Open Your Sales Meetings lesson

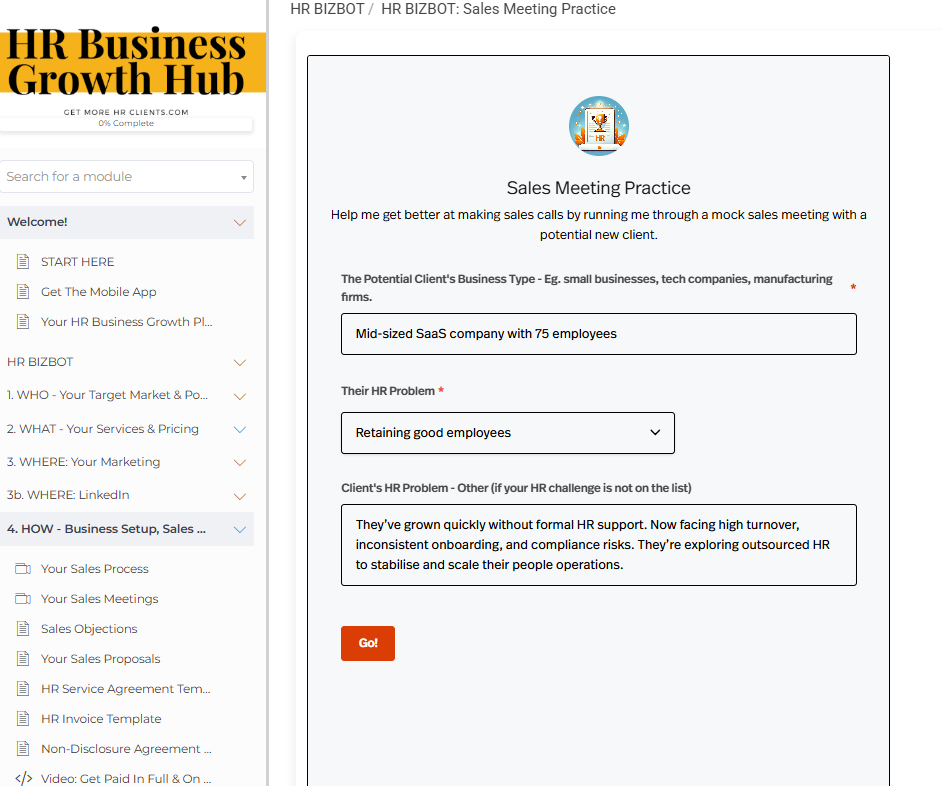point(99,599)
